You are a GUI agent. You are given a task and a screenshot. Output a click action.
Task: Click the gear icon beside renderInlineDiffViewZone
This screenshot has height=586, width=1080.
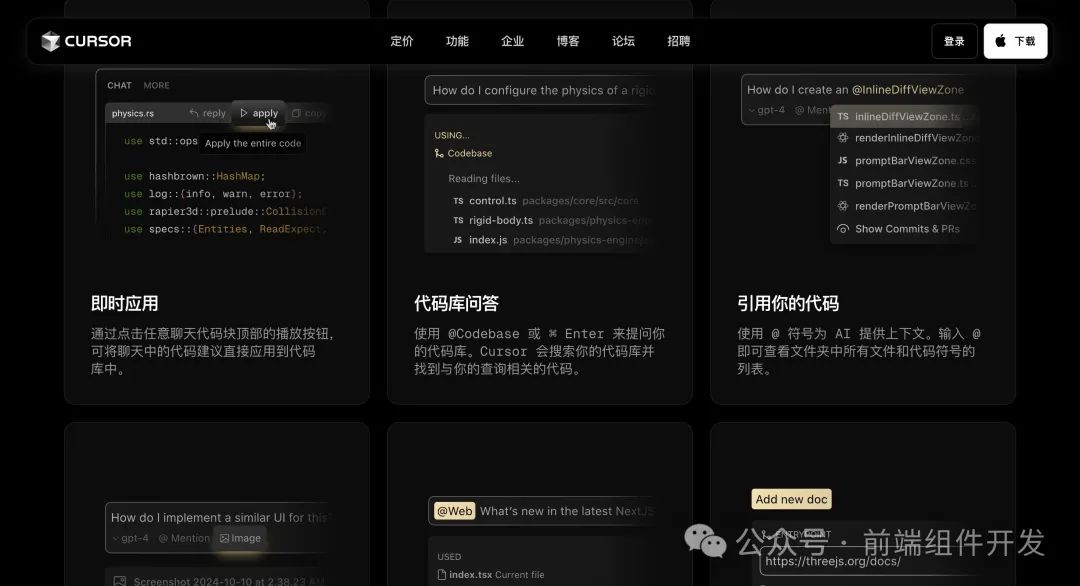coord(841,137)
